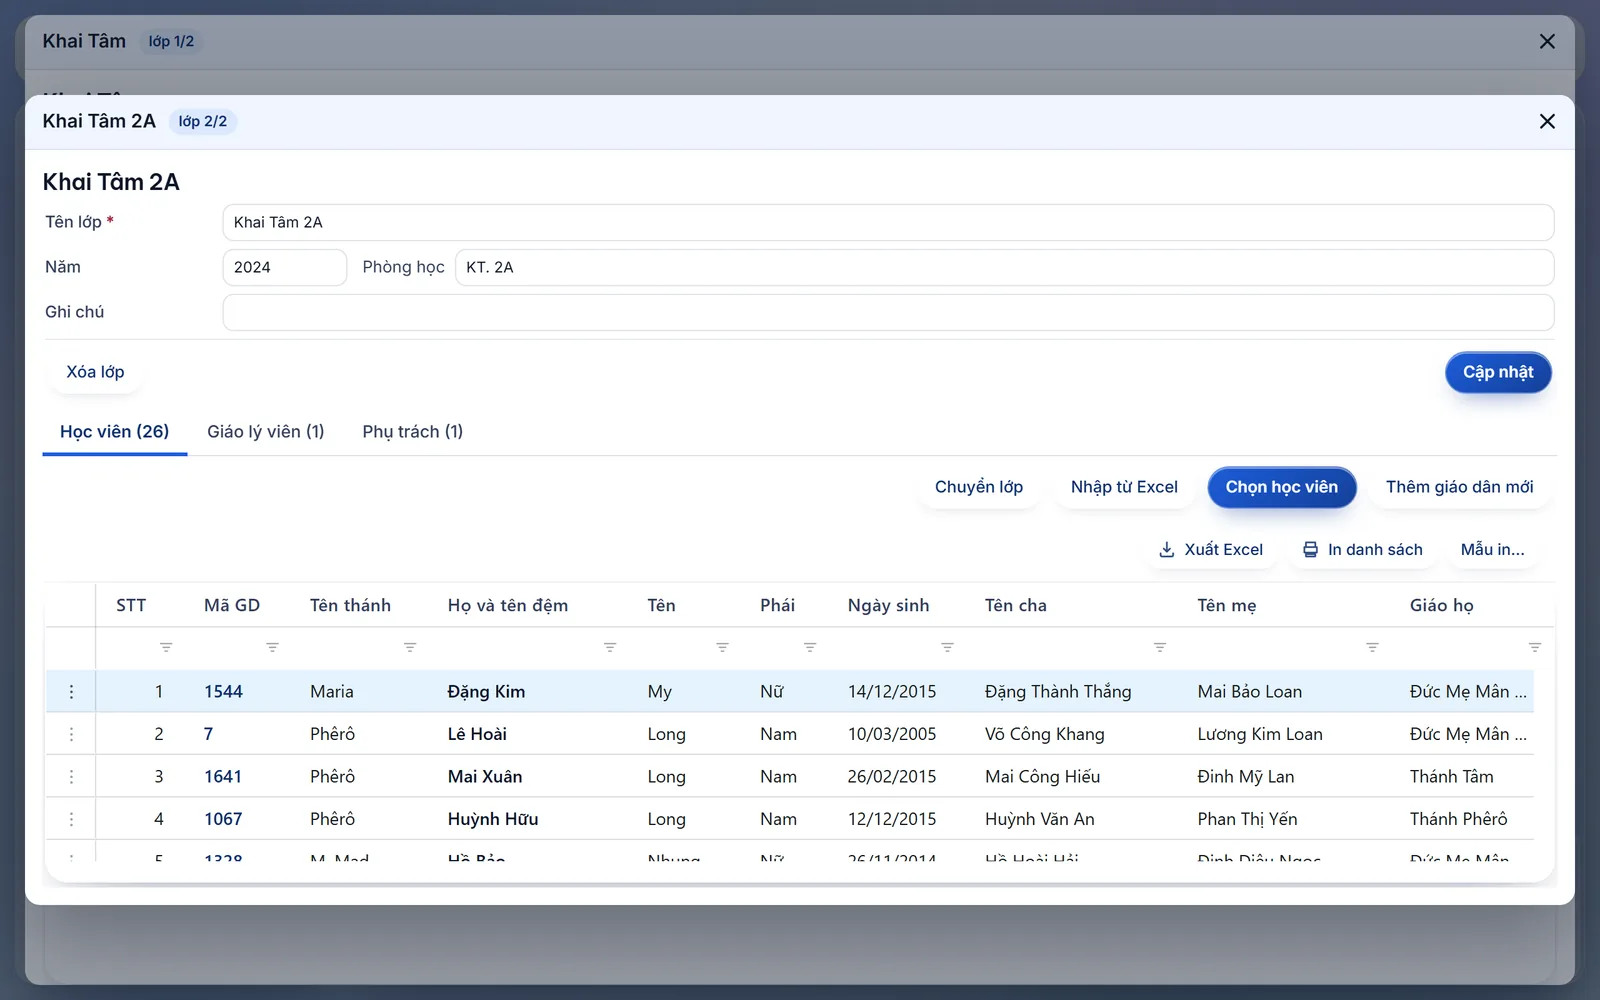Image resolution: width=1600 pixels, height=1000 pixels.
Task: Click the Cập nhật button
Action: (1498, 372)
